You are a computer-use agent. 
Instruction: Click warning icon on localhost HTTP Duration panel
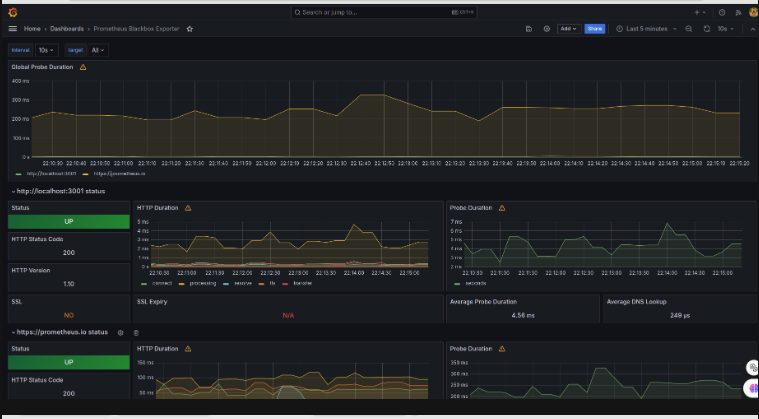(188, 208)
